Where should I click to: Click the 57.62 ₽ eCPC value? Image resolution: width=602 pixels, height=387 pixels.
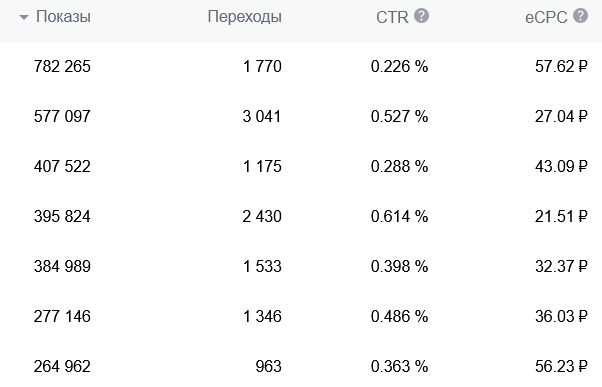click(561, 66)
